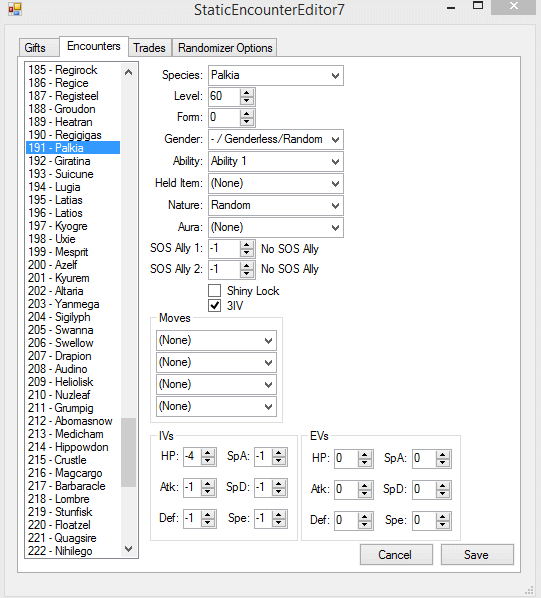
Task: Select 204 - Sigilyph entry
Action: point(73,317)
